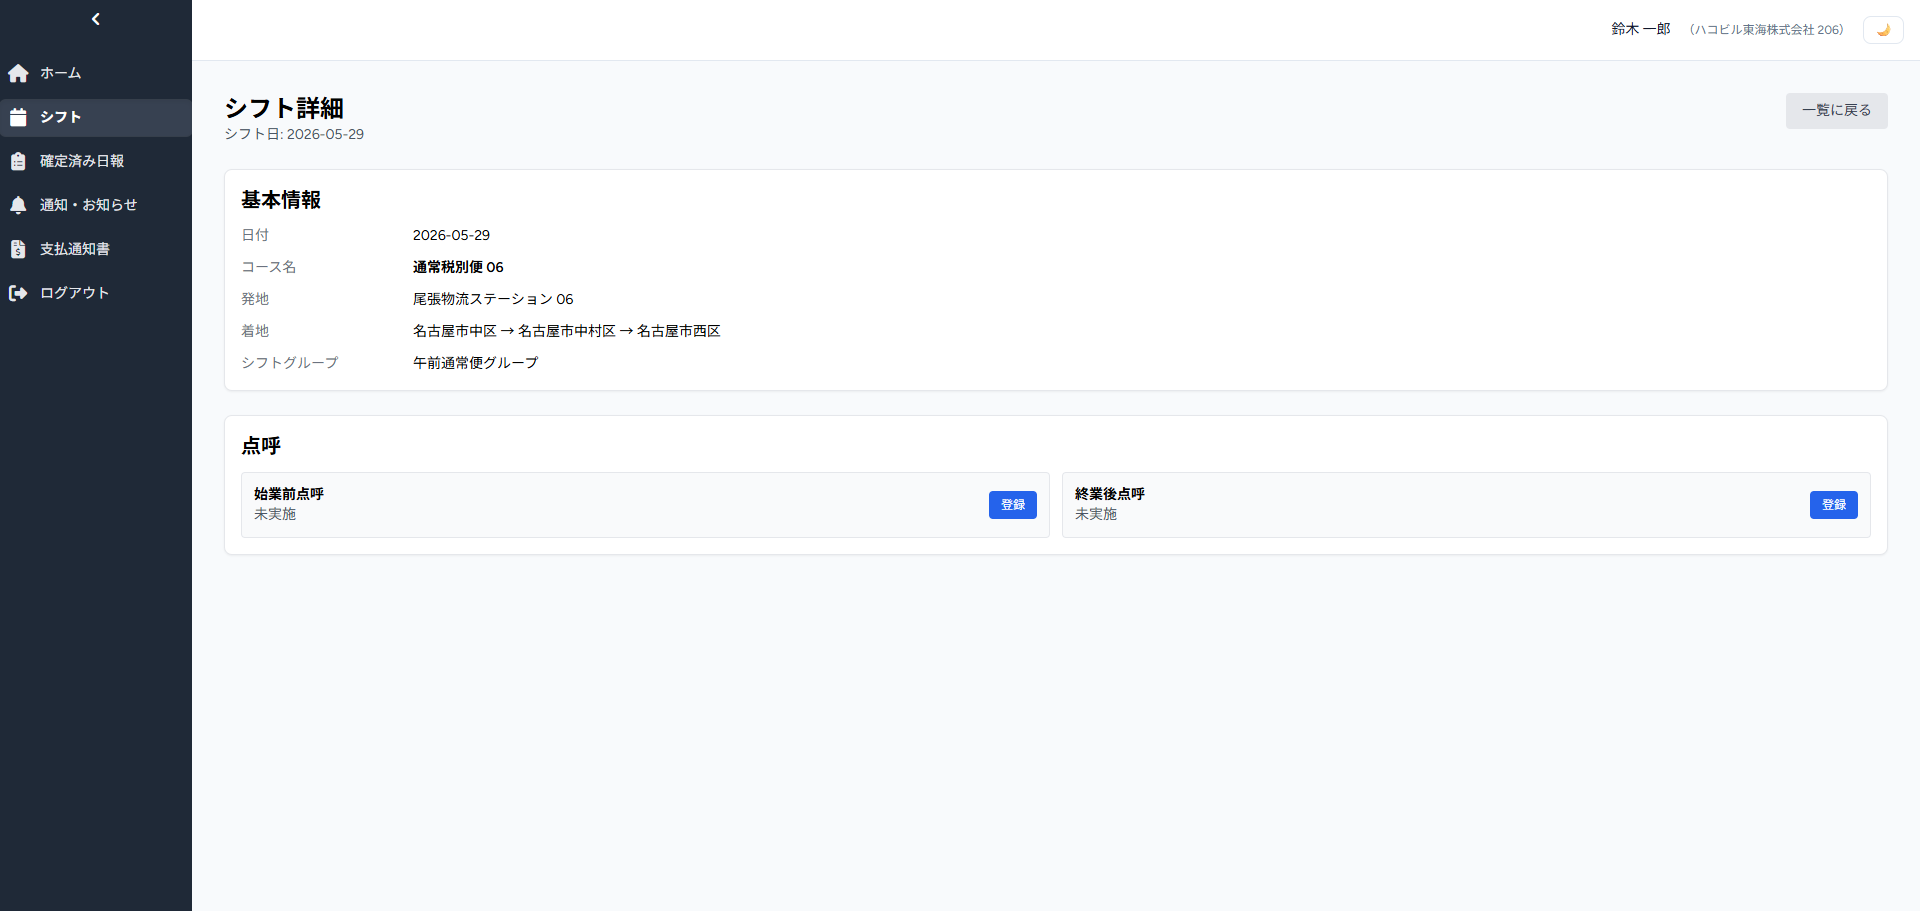The width and height of the screenshot is (1920, 911).
Task: Open the ホーム menu item
Action: click(96, 73)
